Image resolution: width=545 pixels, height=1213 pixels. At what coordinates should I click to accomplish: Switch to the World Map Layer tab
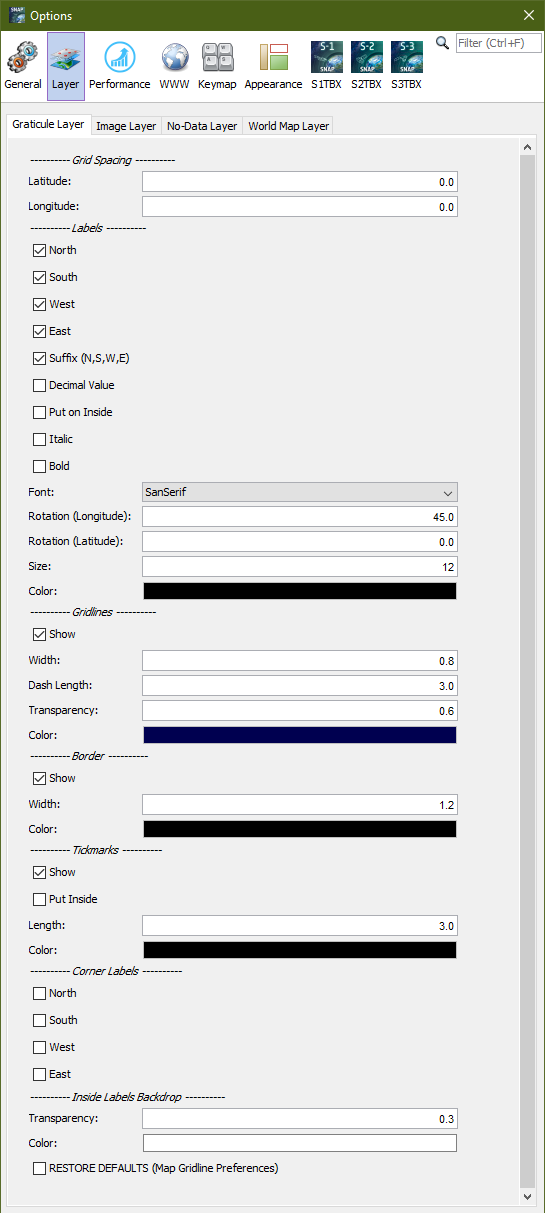tap(288, 126)
